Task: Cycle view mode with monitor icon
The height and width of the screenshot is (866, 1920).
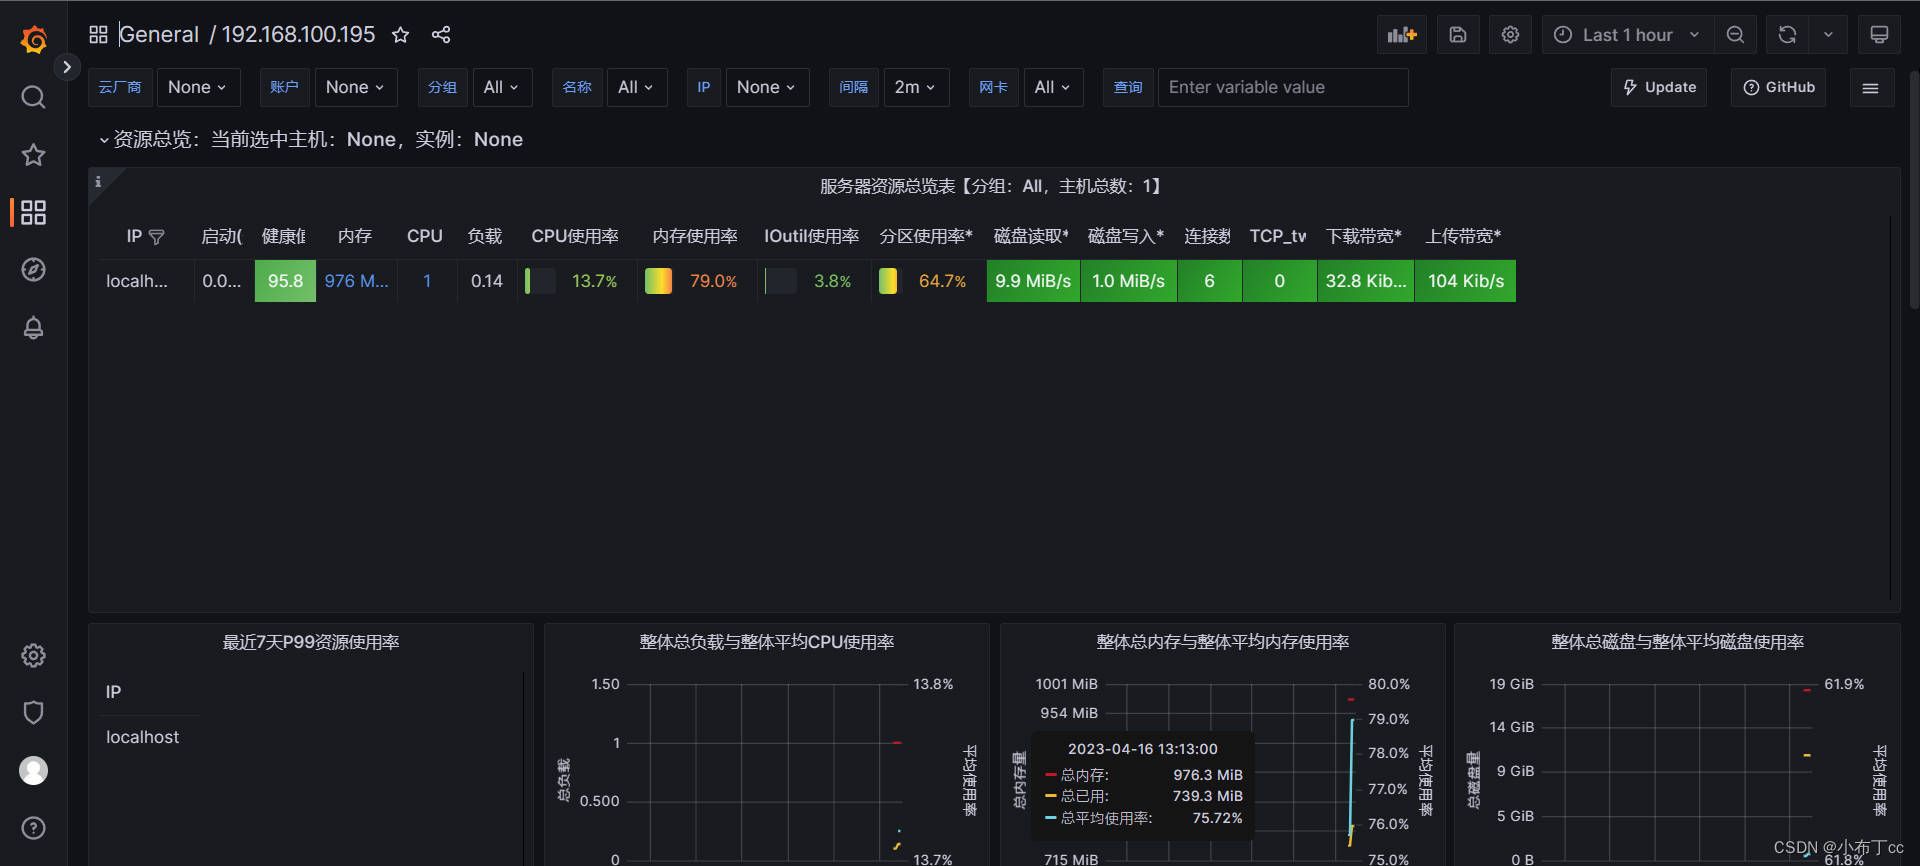Action: coord(1879,35)
